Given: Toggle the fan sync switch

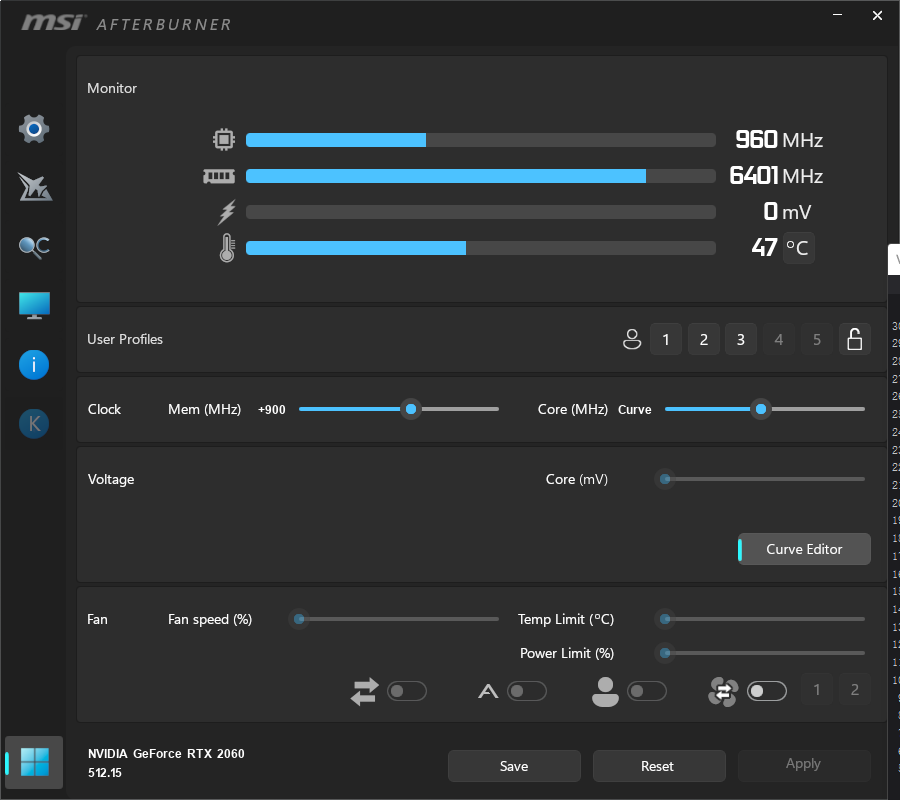Looking at the screenshot, I should point(767,691).
